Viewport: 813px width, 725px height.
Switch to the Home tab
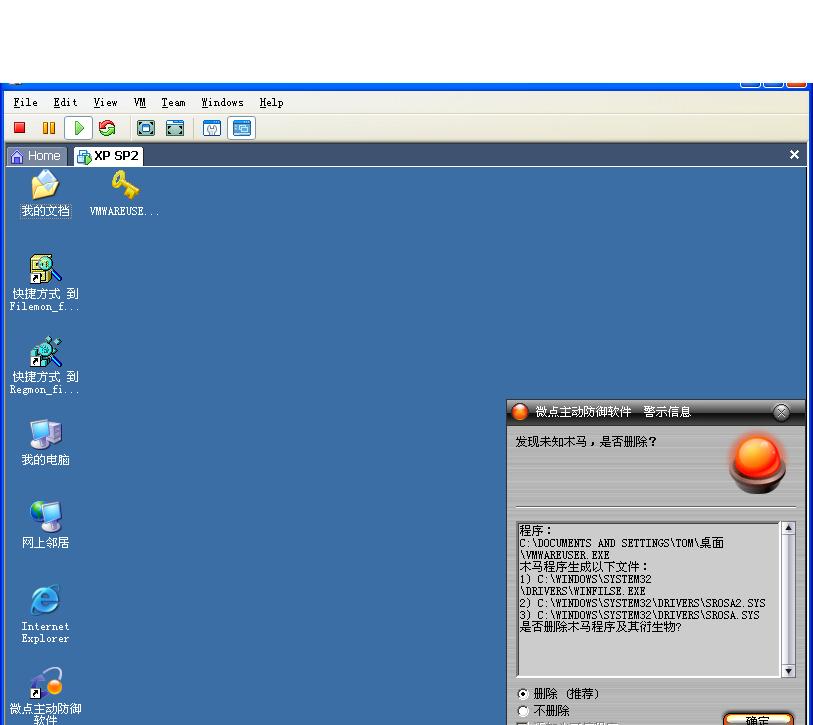(x=36, y=156)
